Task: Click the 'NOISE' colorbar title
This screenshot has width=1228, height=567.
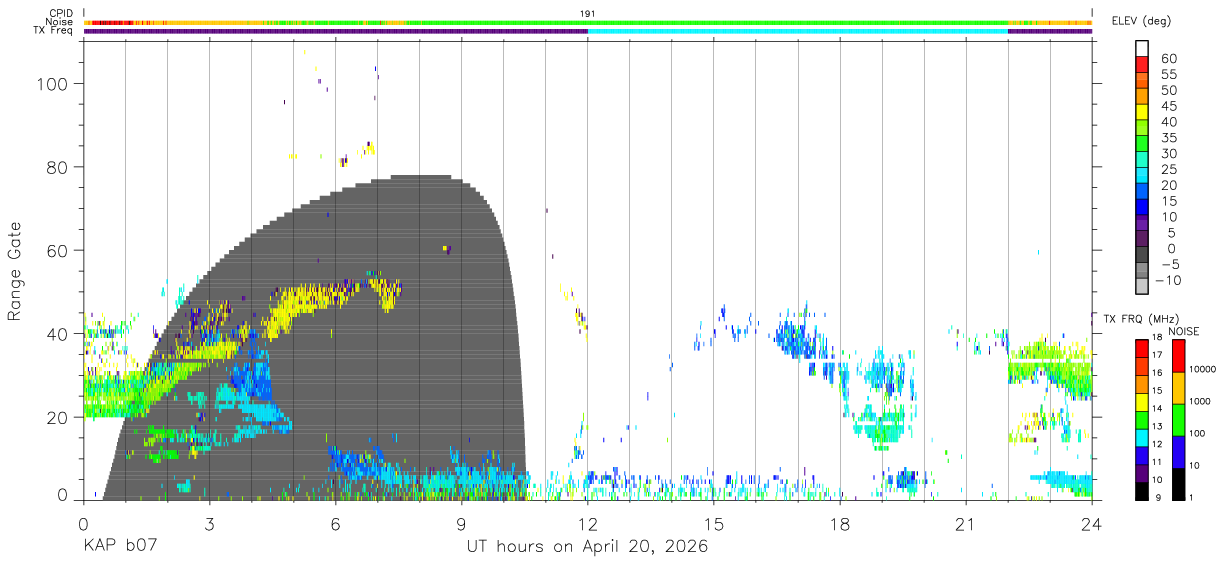Action: coord(1183,331)
